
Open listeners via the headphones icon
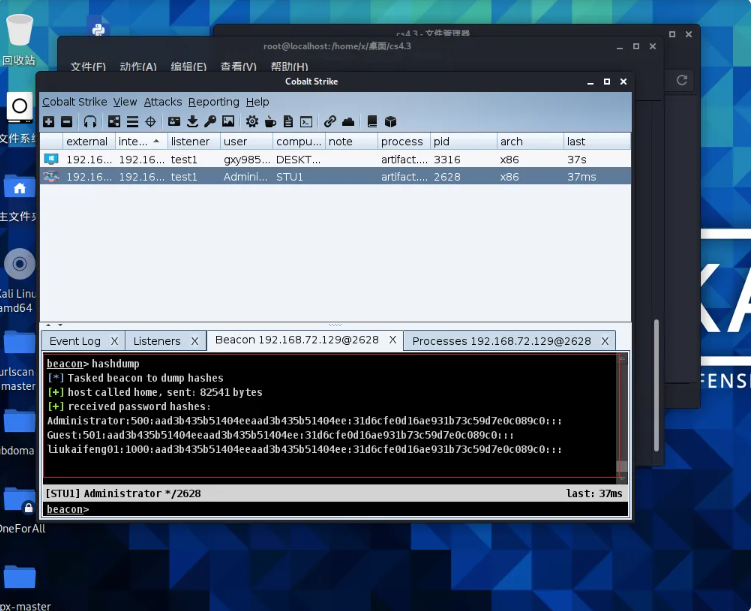click(90, 122)
